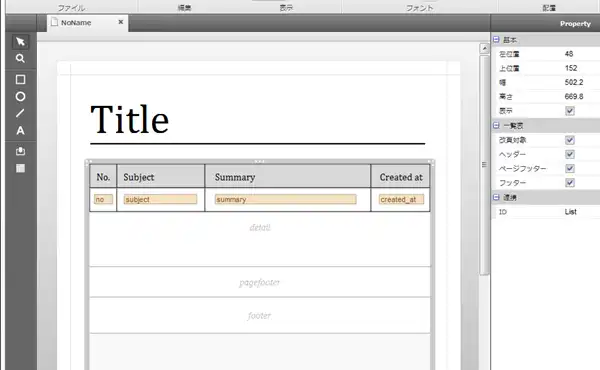Click the footer section of the list
The height and width of the screenshot is (370, 600).
[x=260, y=316]
